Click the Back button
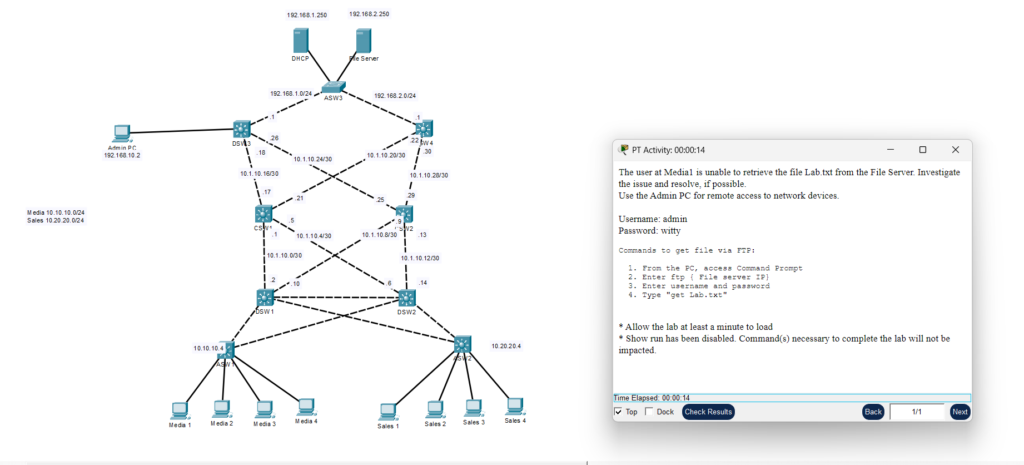The width and height of the screenshot is (1024, 465). [x=873, y=411]
